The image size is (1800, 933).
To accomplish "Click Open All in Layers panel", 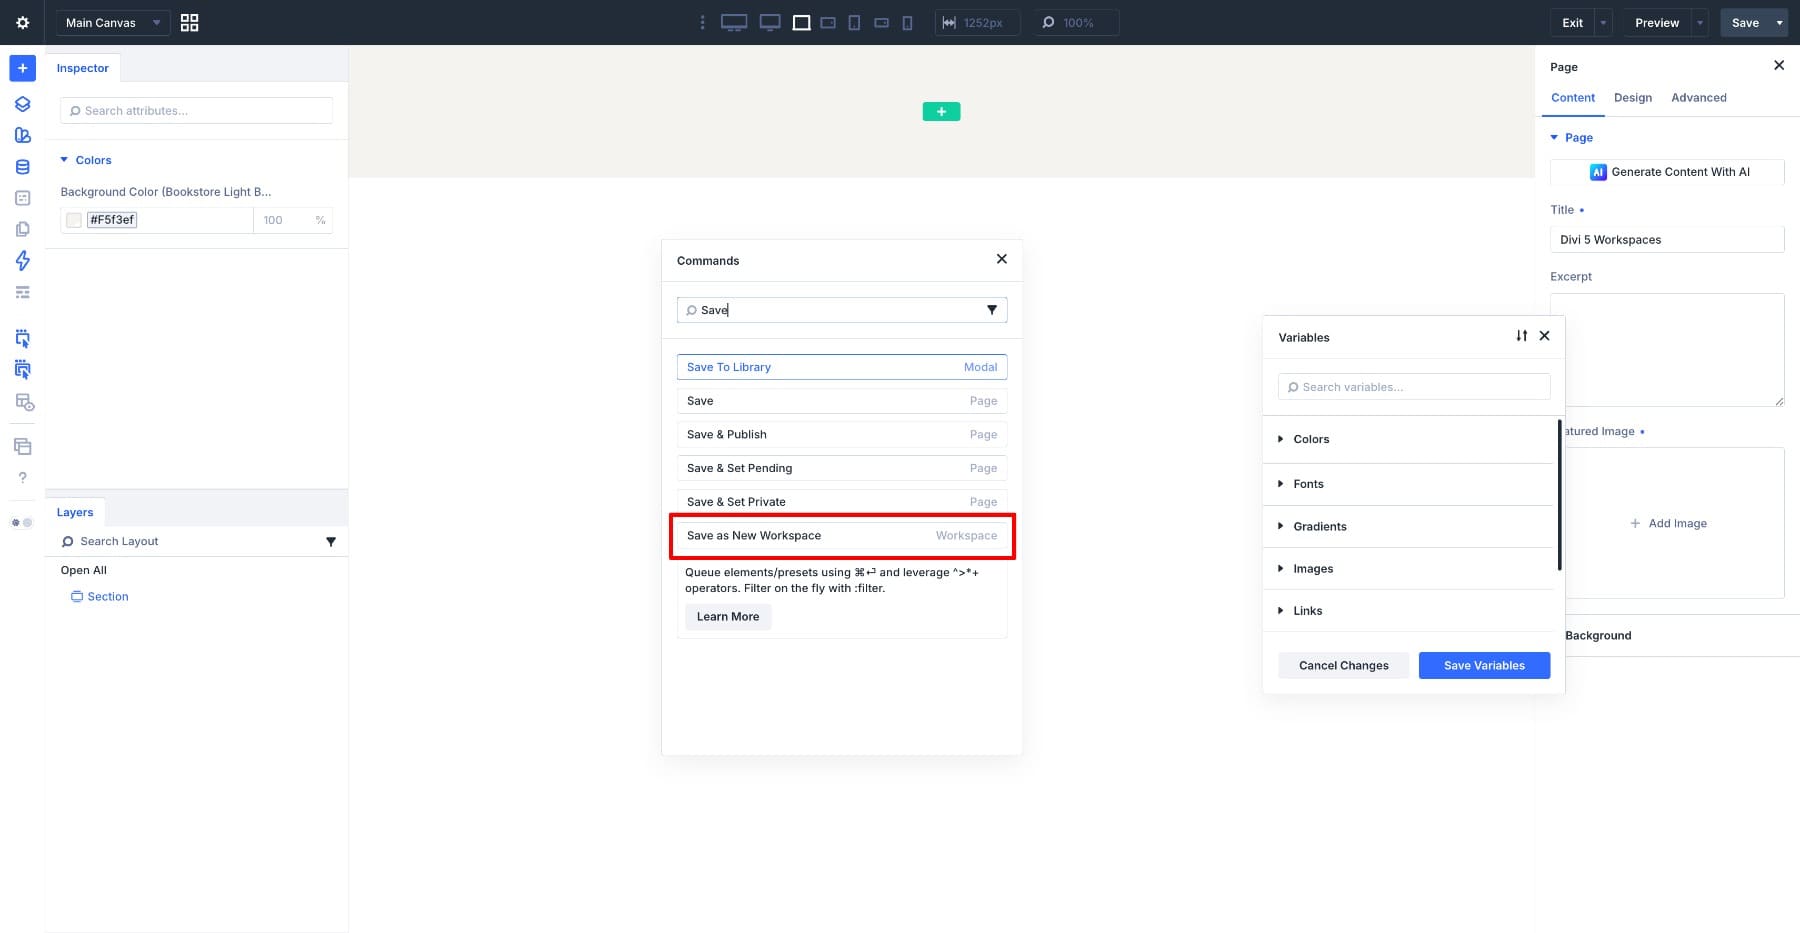I will 84,570.
